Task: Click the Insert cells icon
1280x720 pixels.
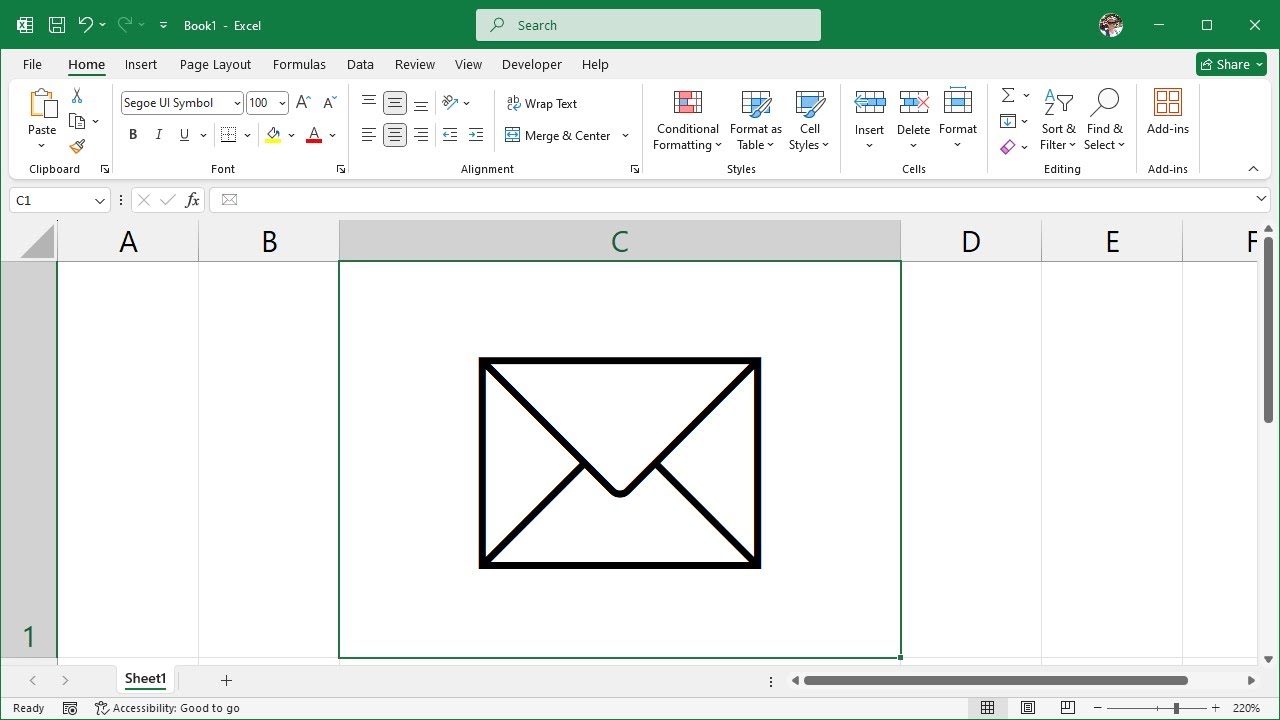Action: pos(869,102)
